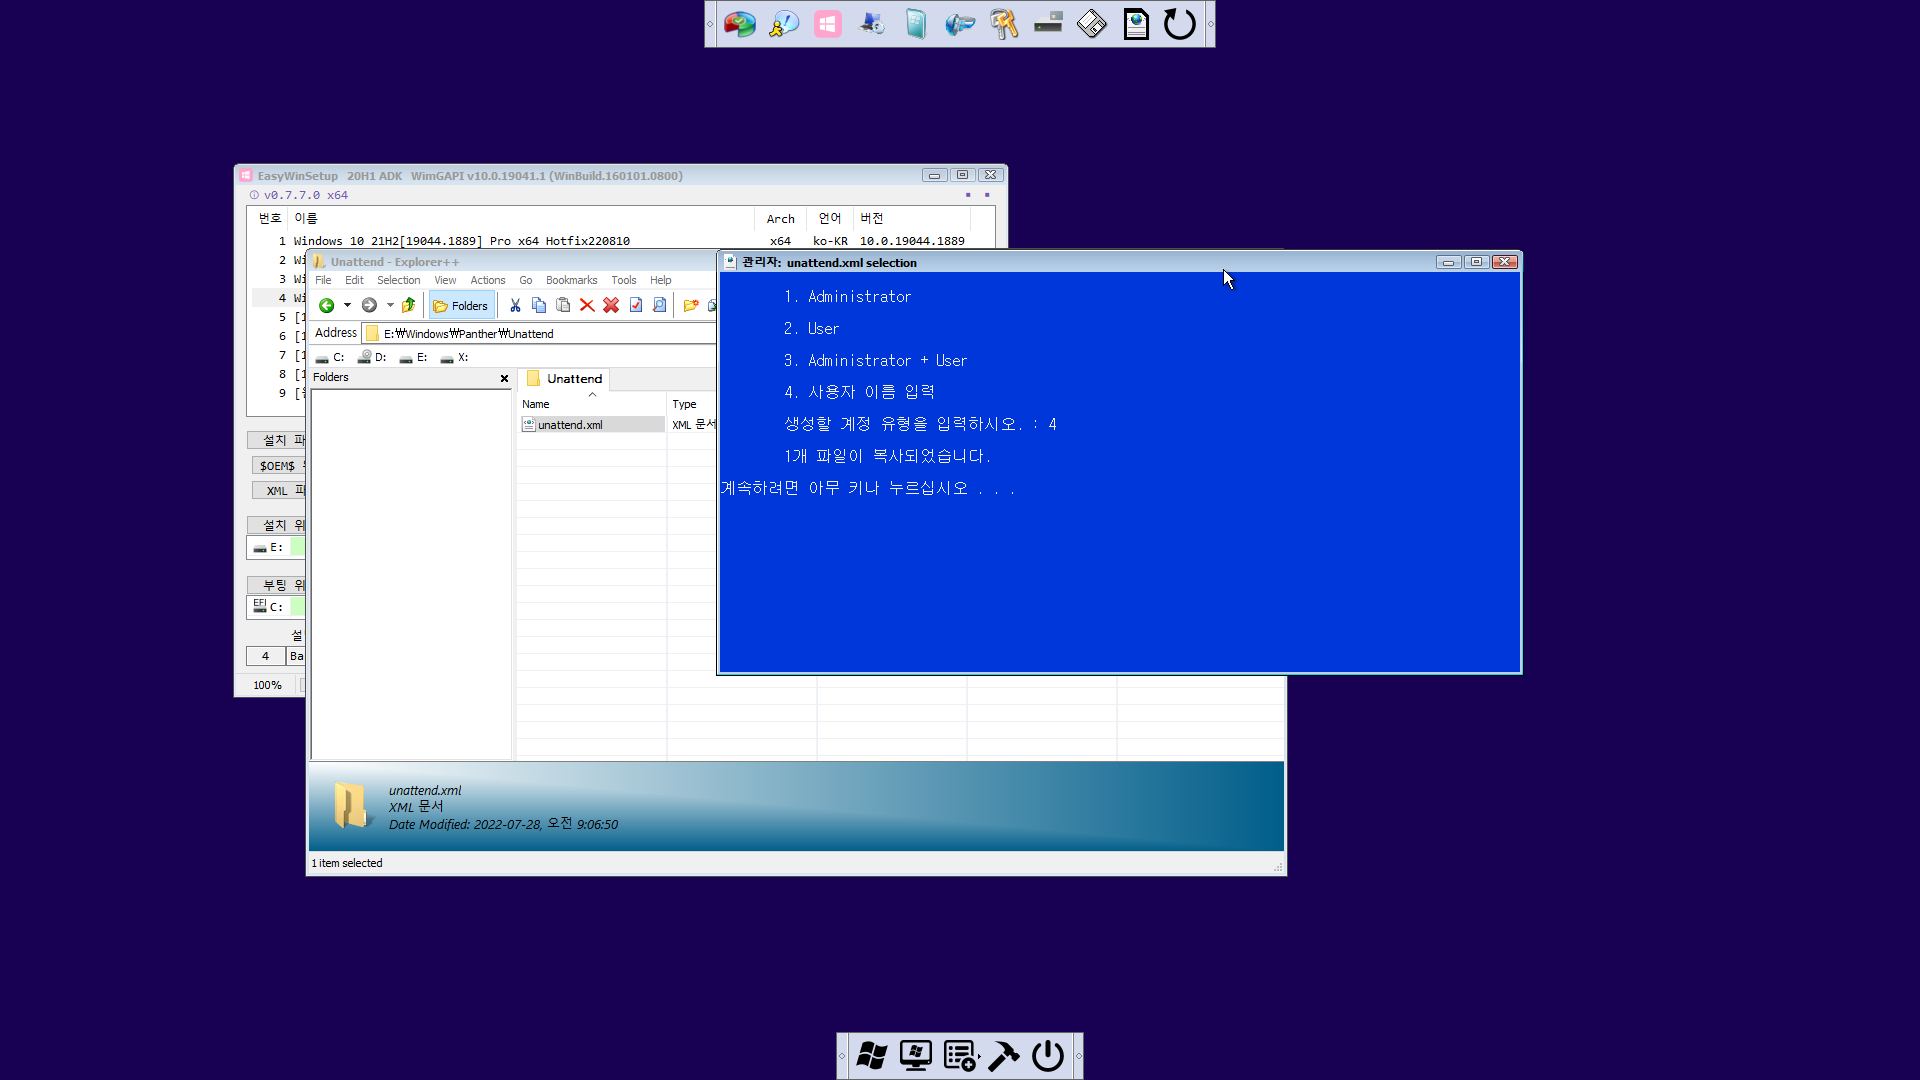Jump to drive E: in drives bar
1920x1080 pixels.
tap(413, 358)
